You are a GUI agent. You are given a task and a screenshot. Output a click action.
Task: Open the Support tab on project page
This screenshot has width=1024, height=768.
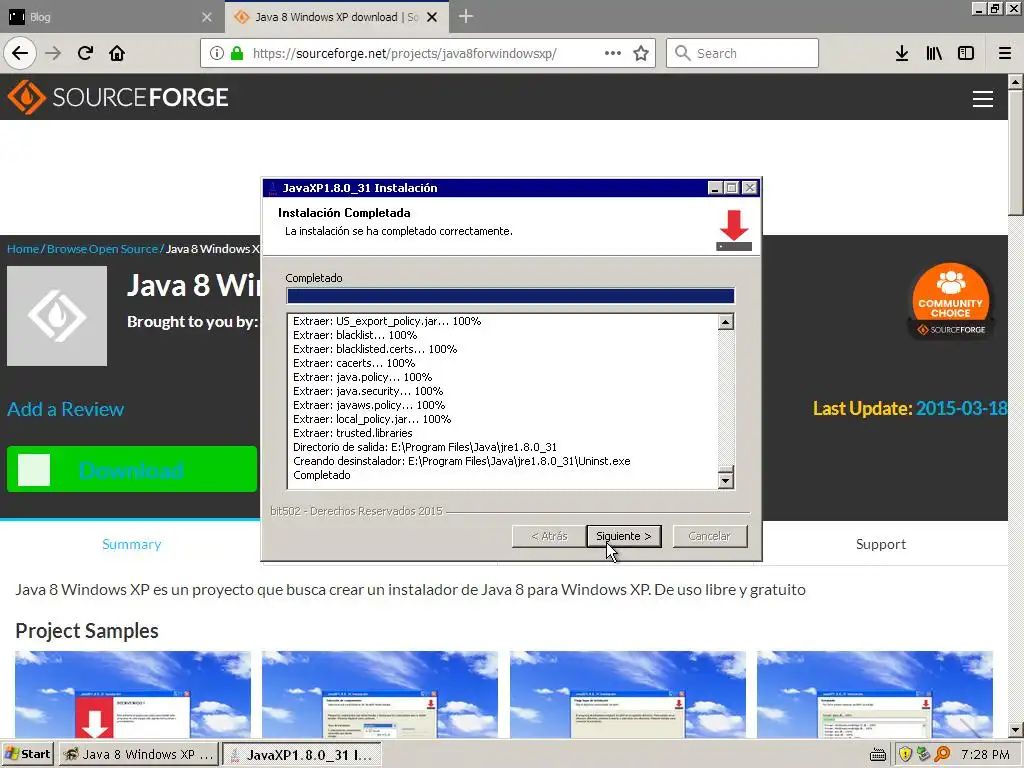880,544
